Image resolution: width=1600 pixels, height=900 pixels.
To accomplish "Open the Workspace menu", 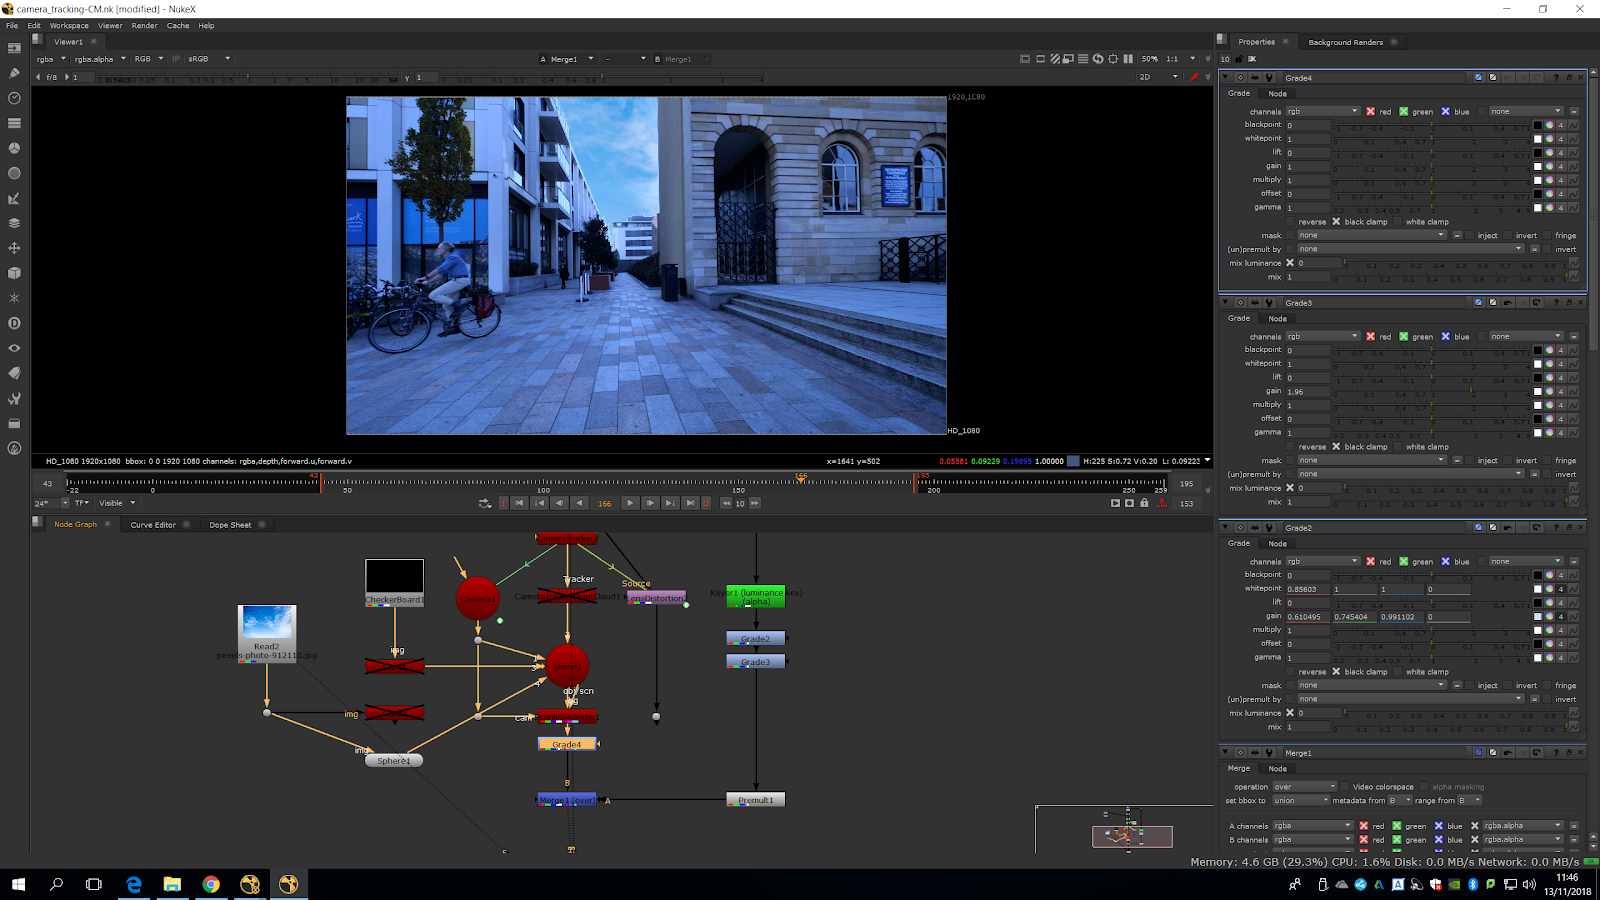I will click(x=69, y=26).
